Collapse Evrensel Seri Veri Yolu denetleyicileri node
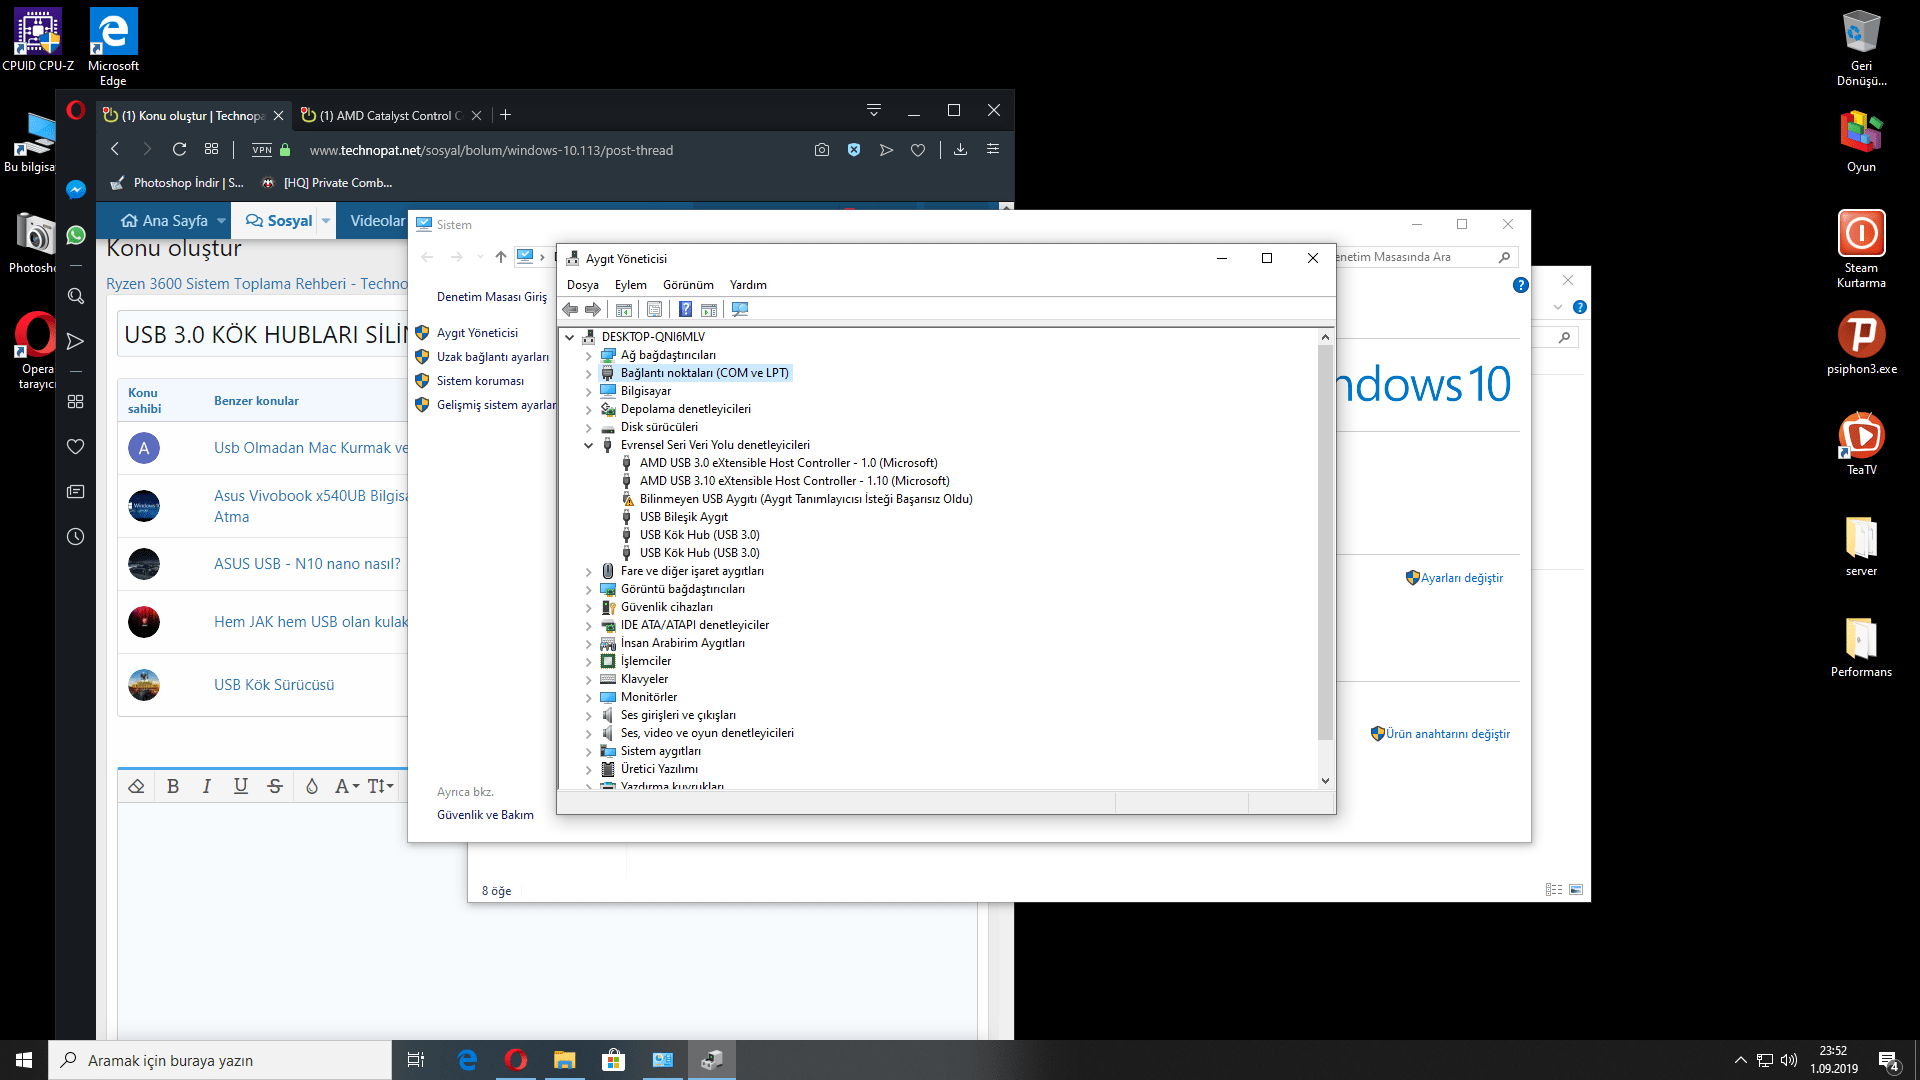Image resolution: width=1920 pixels, height=1080 pixels. (x=589, y=446)
